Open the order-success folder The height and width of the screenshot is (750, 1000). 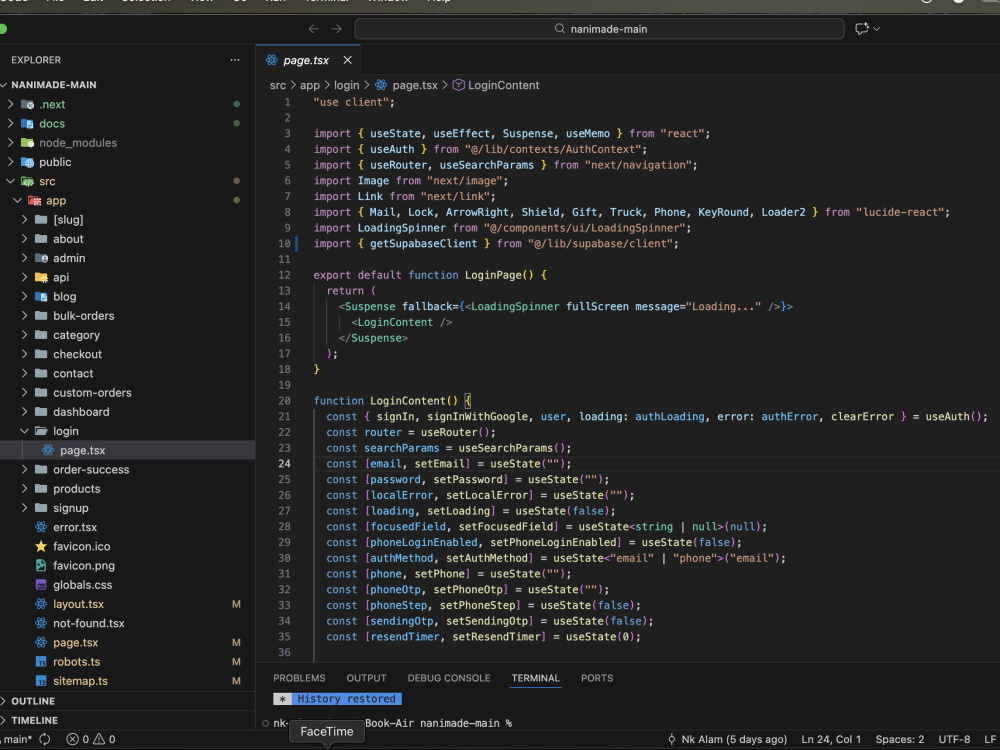tap(91, 469)
